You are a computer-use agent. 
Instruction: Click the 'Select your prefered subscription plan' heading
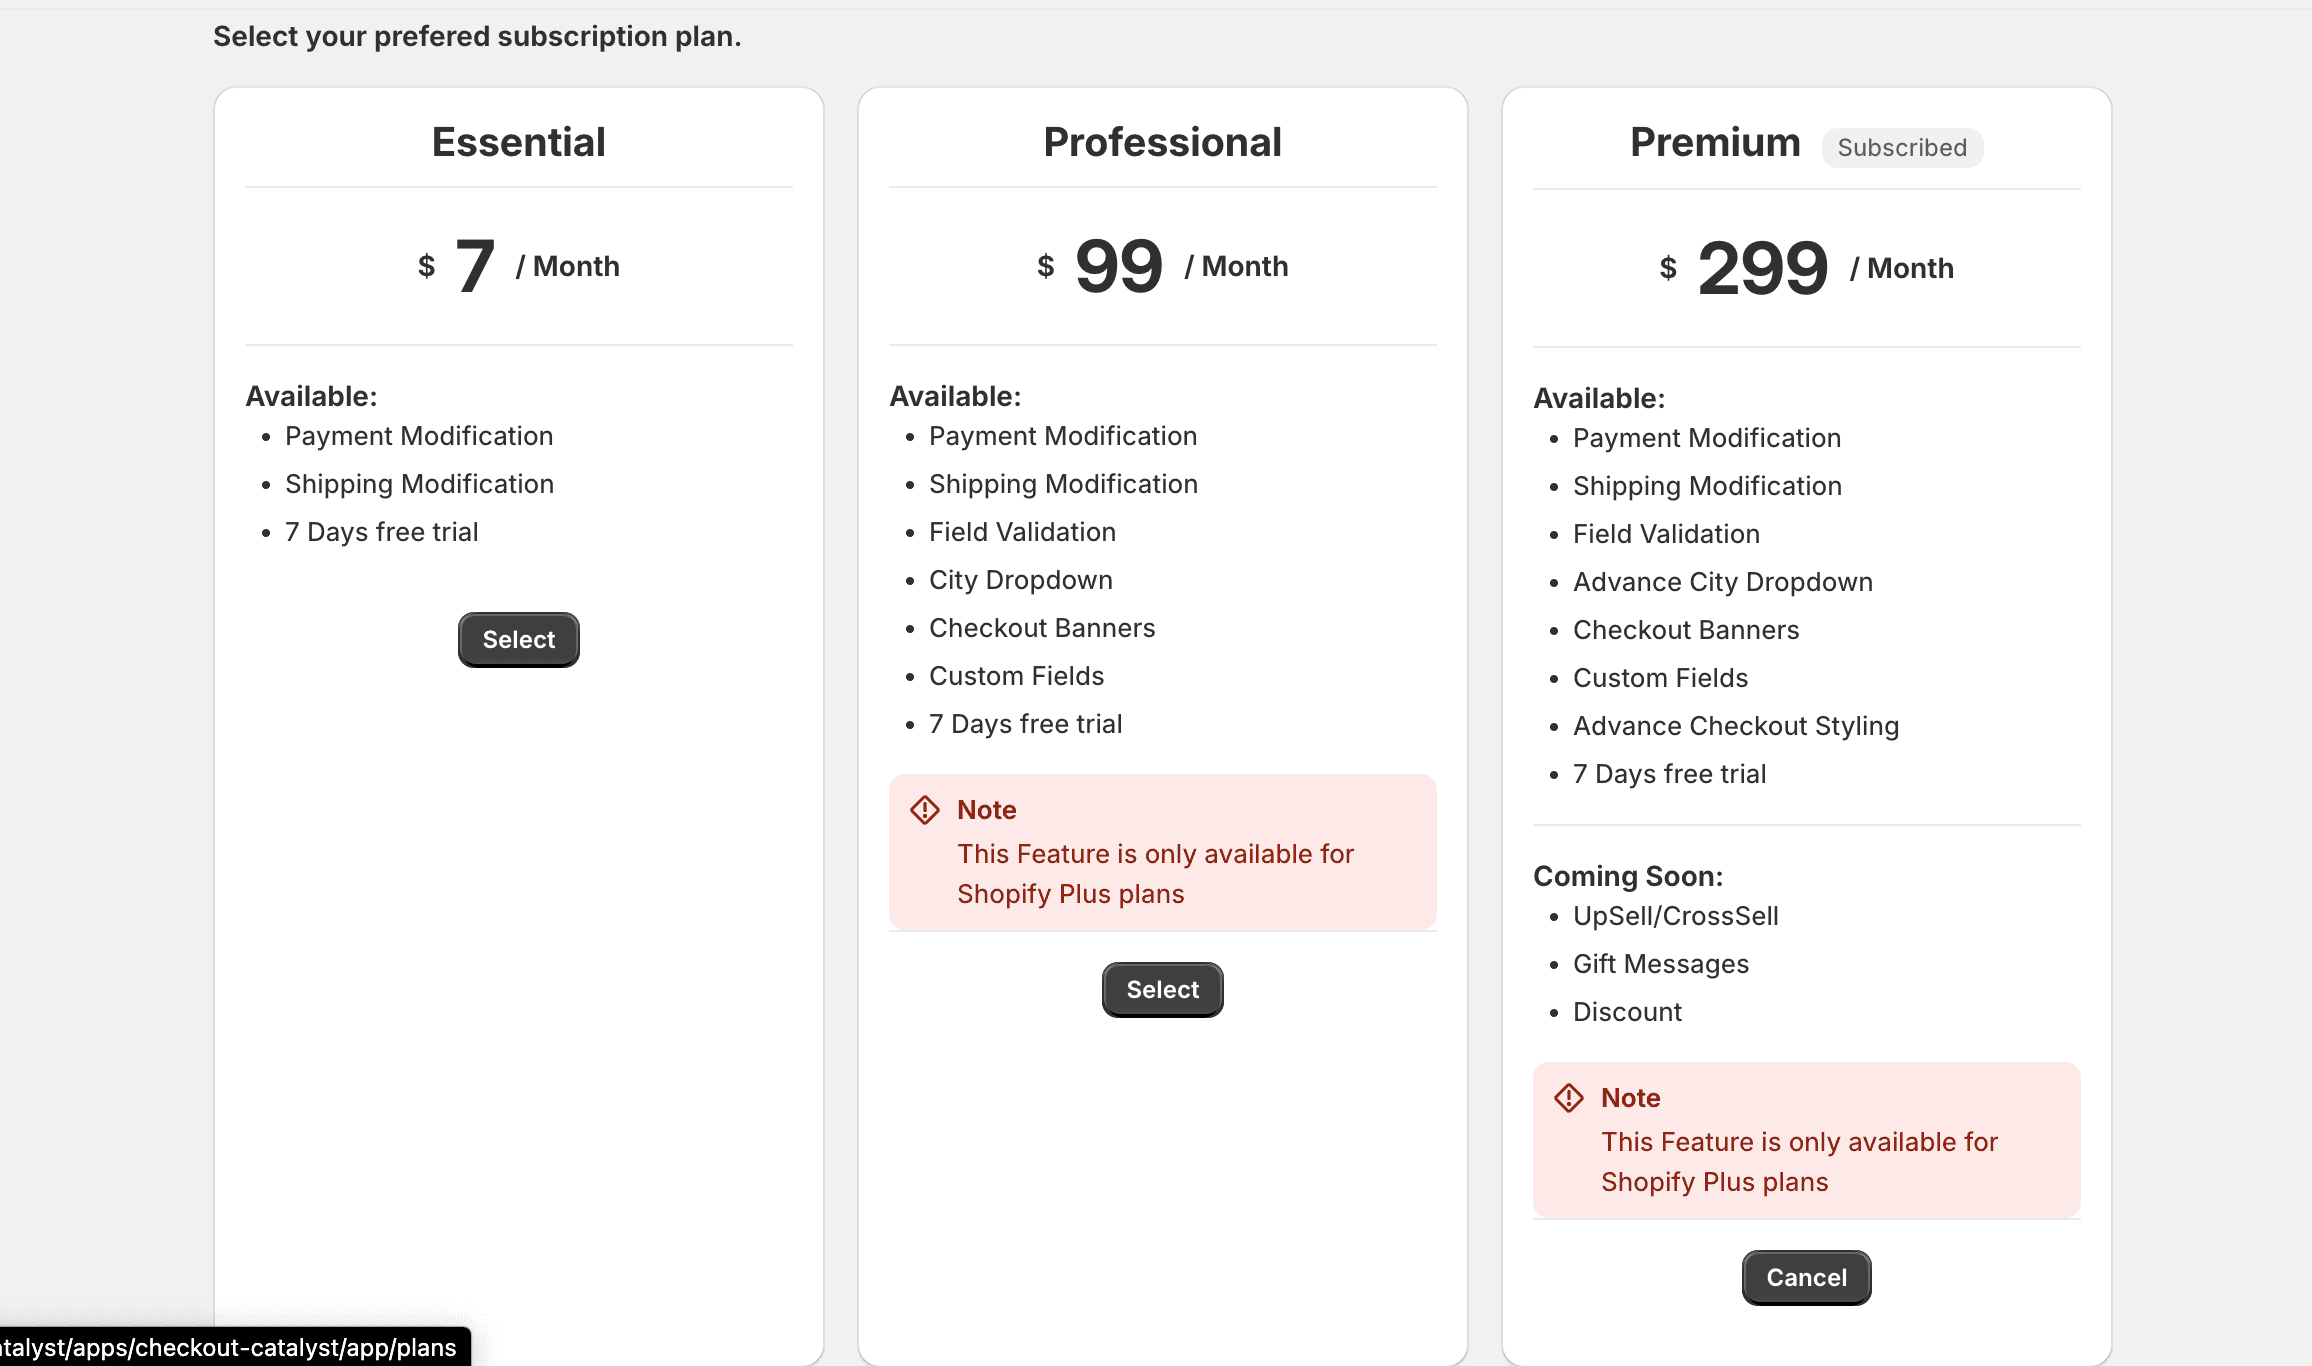(x=477, y=36)
